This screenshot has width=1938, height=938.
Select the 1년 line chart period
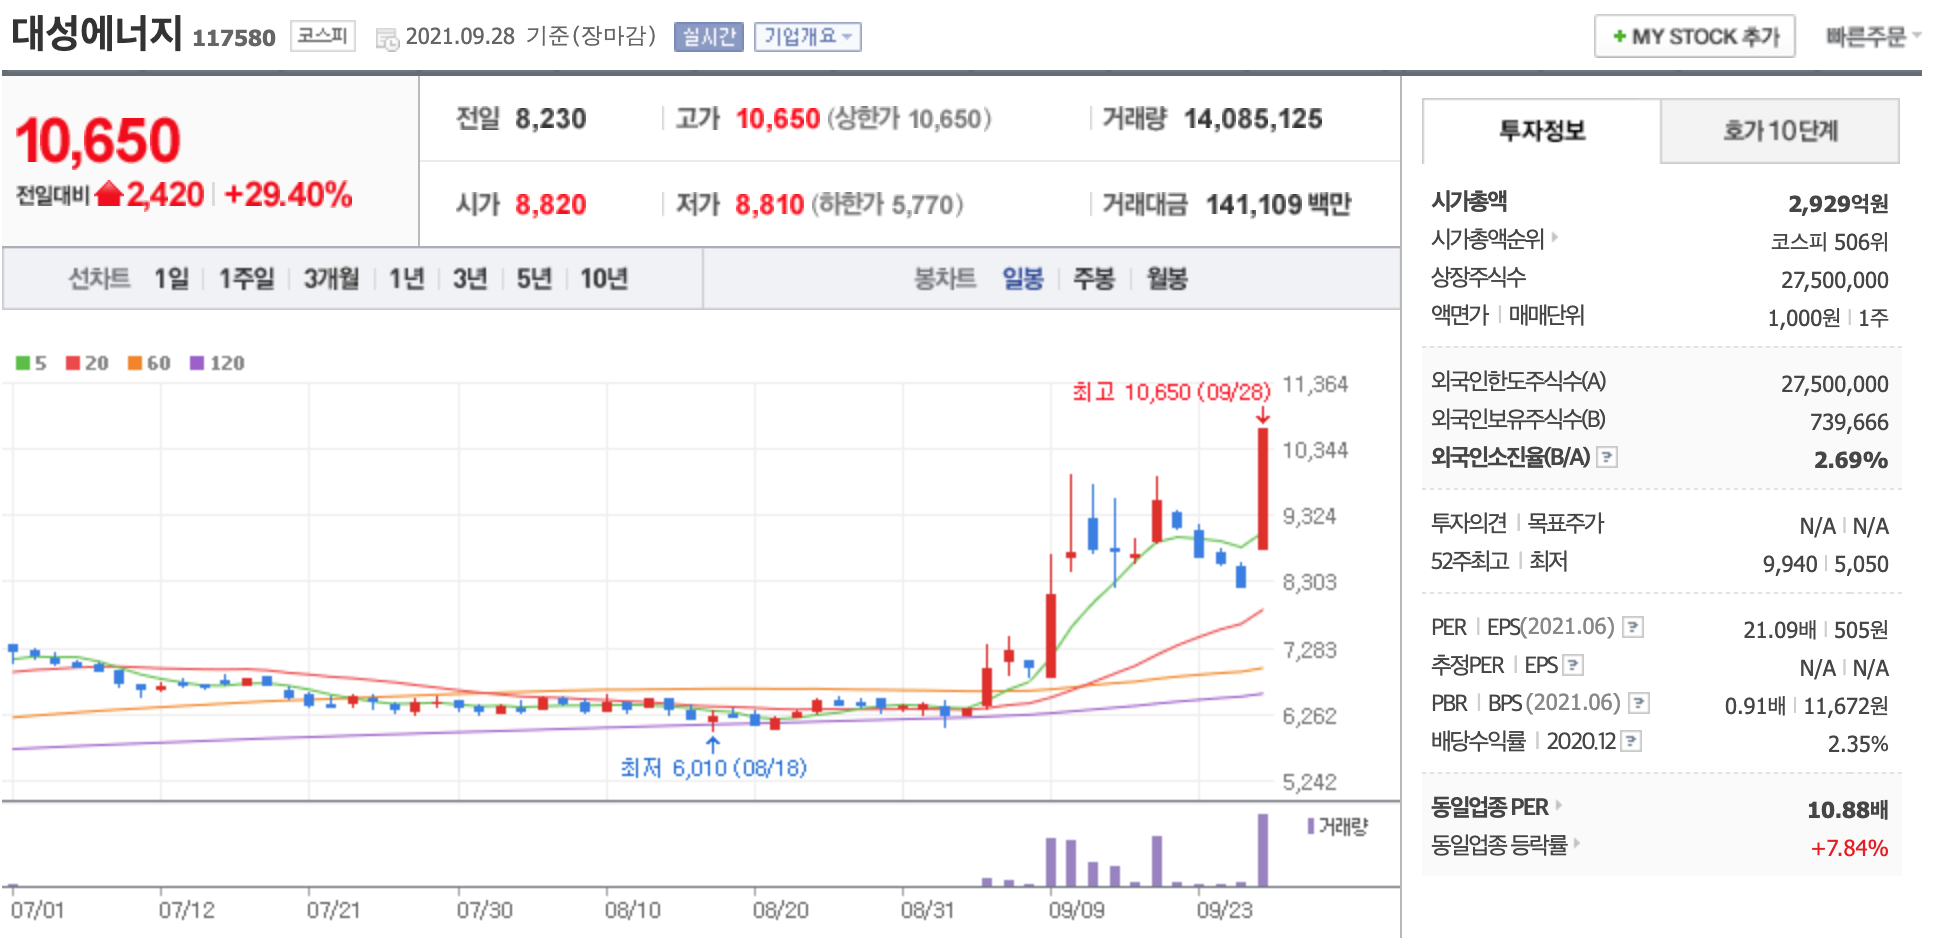click(406, 278)
